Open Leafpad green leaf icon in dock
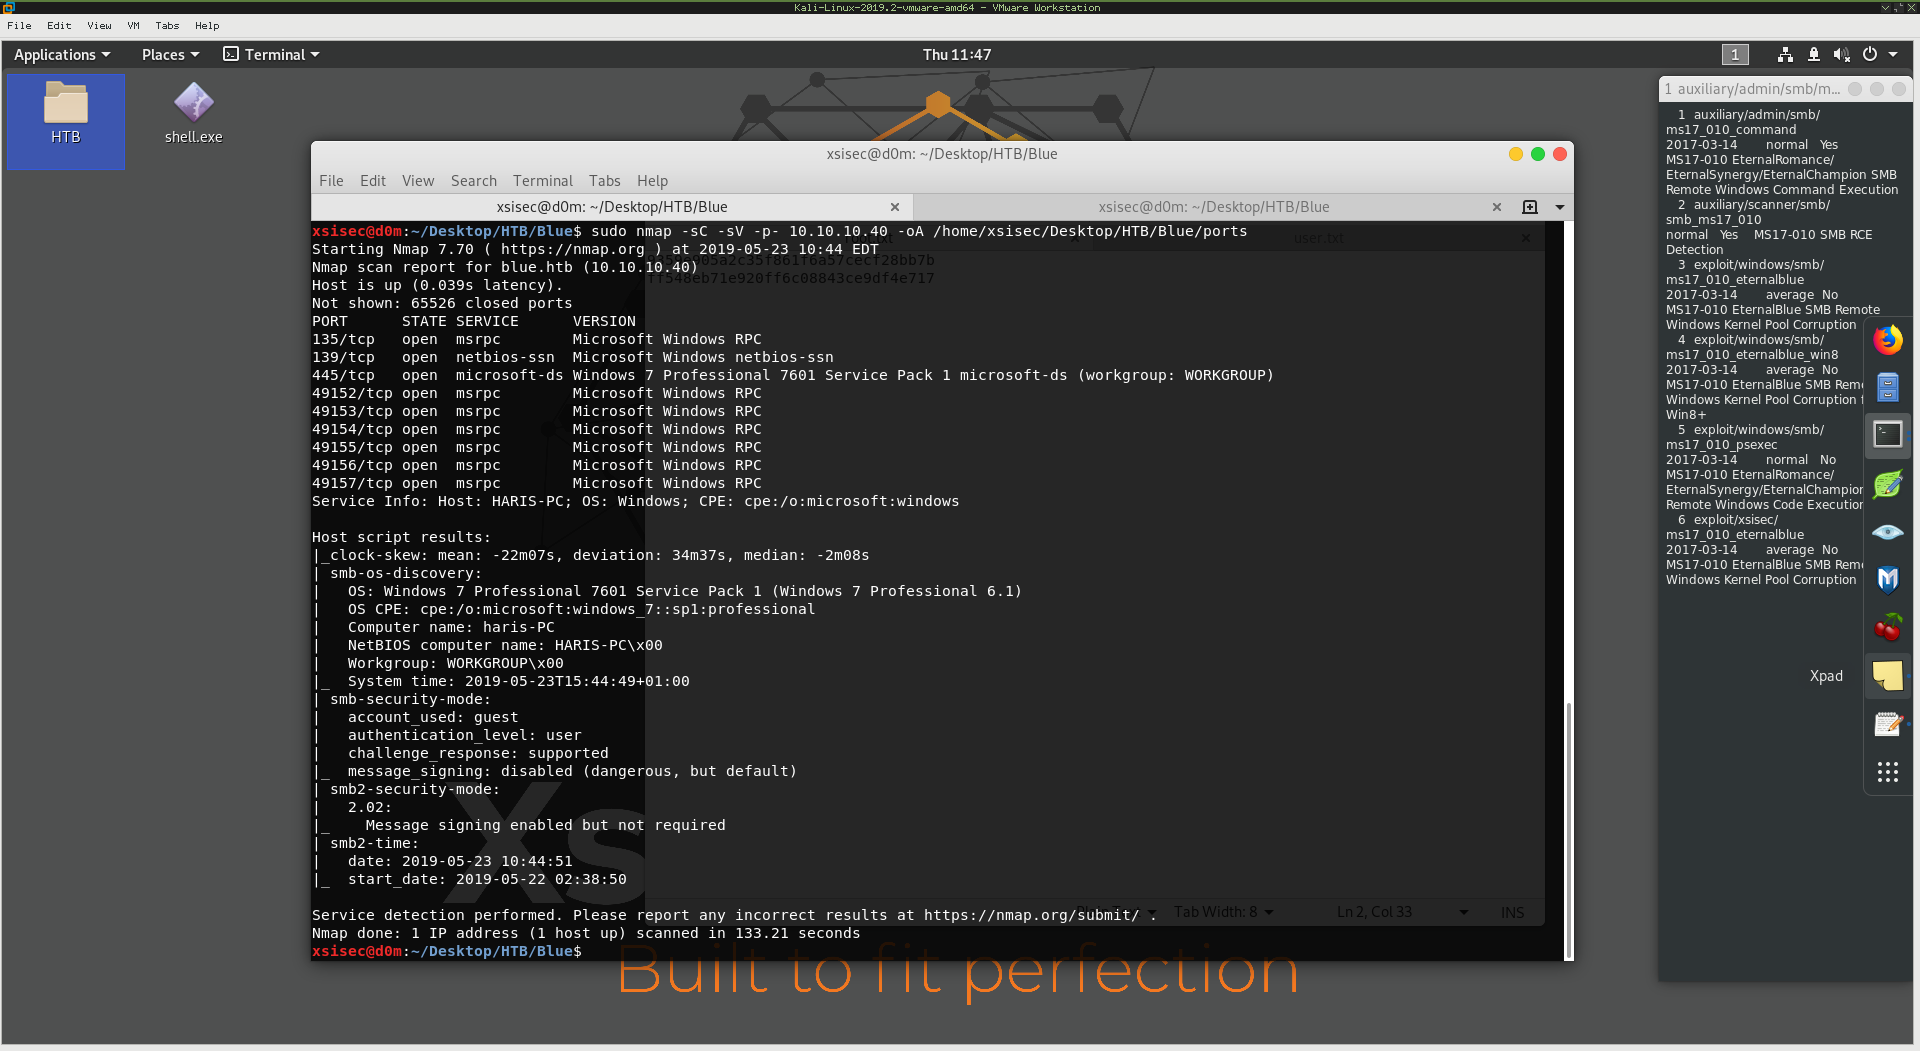This screenshot has height=1051, width=1920. [x=1888, y=484]
